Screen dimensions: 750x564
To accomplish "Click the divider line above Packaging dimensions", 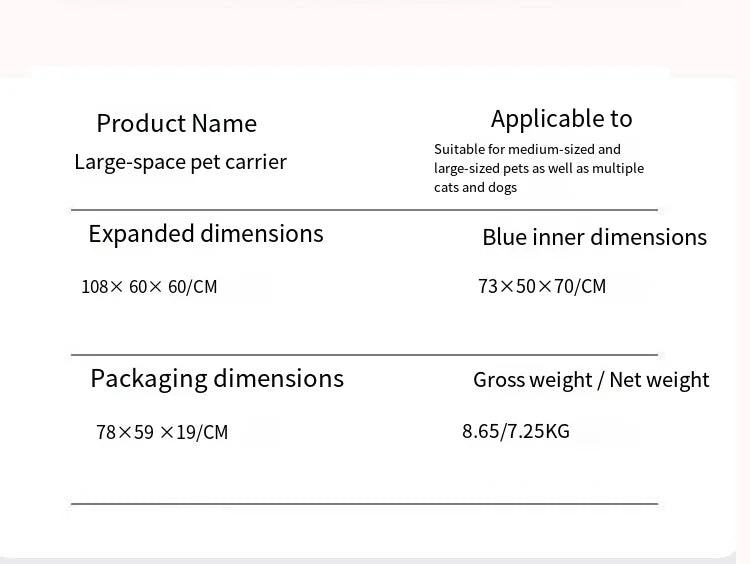I will pos(364,355).
